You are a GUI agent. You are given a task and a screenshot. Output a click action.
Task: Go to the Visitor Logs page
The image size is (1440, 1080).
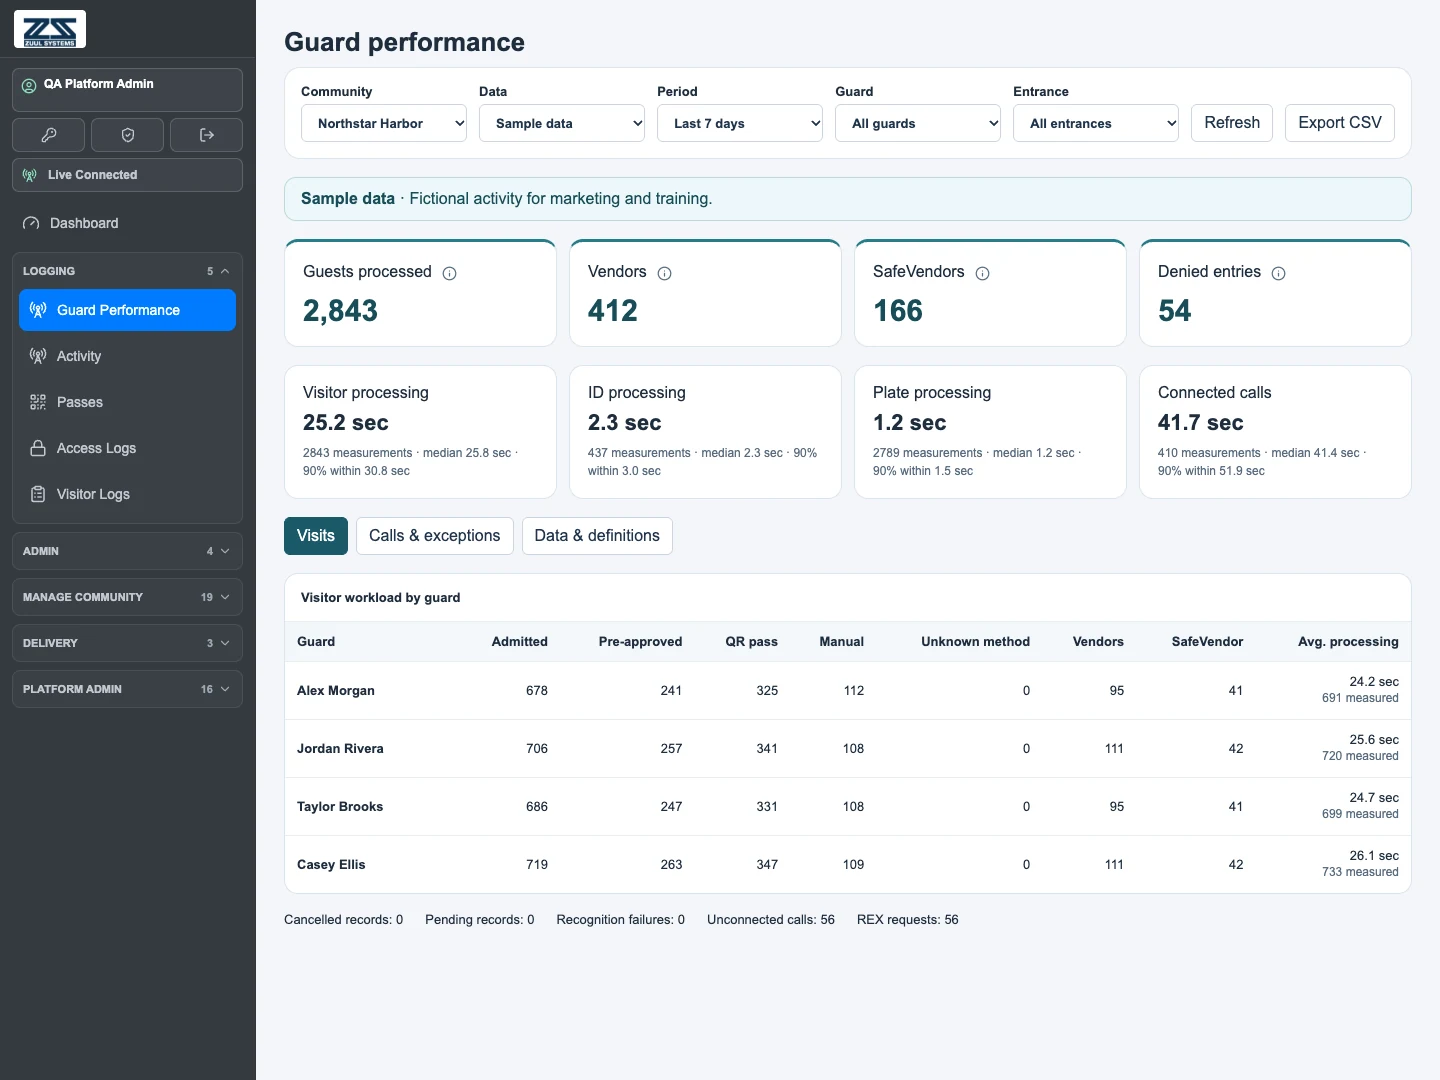tap(127, 494)
